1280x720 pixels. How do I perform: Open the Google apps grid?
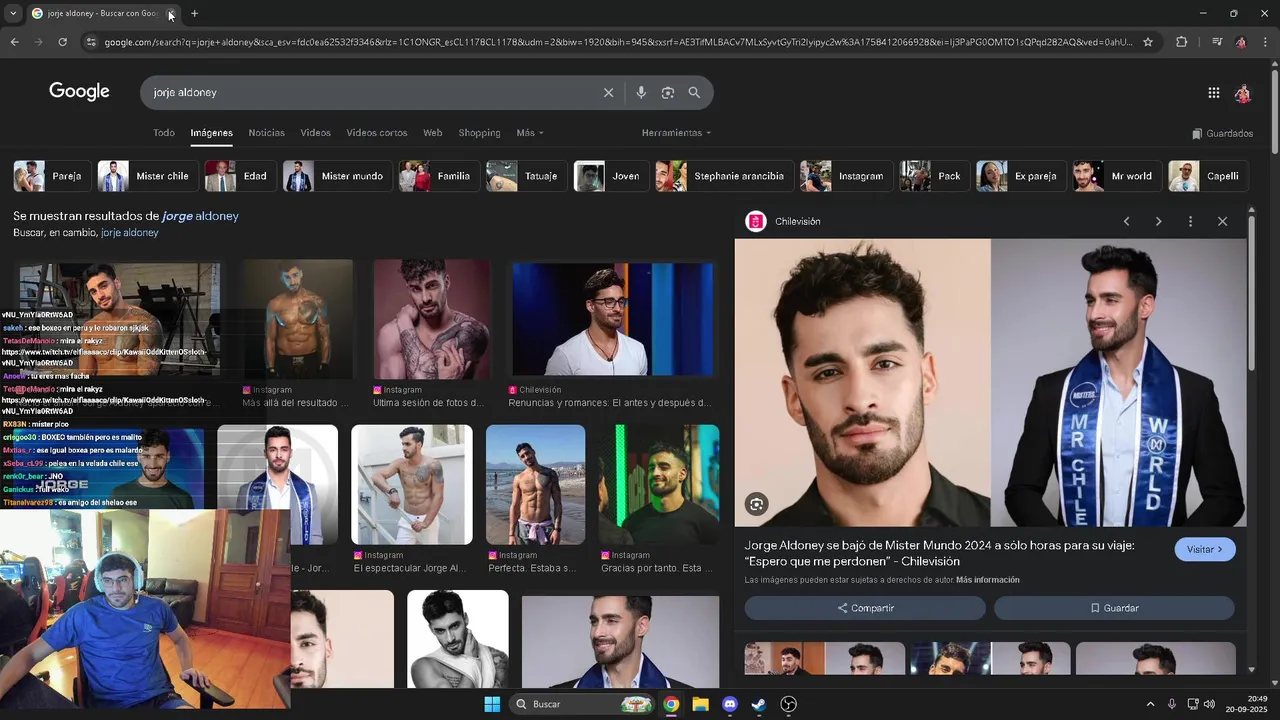coord(1213,93)
